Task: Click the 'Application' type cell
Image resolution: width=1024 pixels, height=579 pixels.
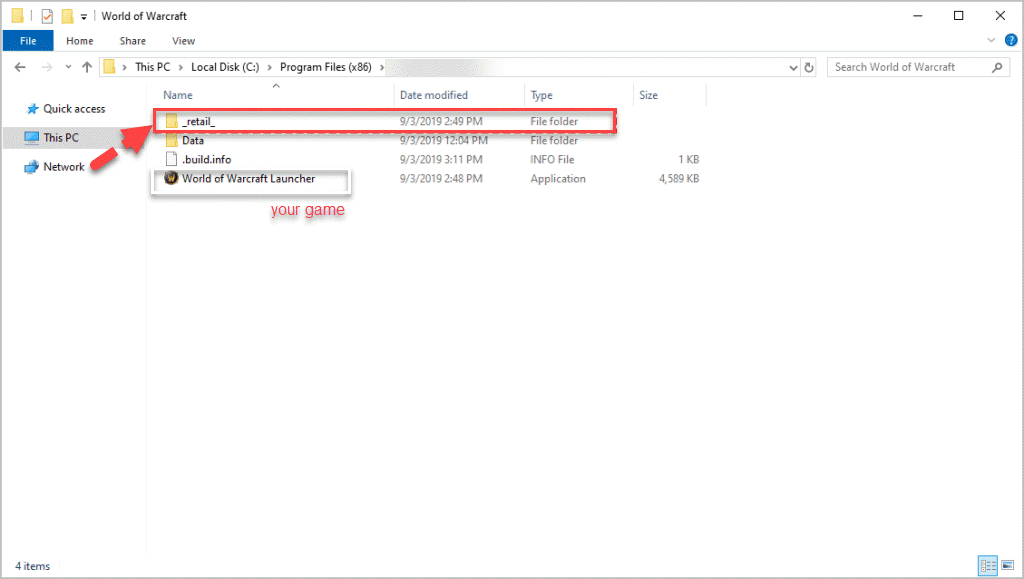Action: pyautogui.click(x=558, y=178)
